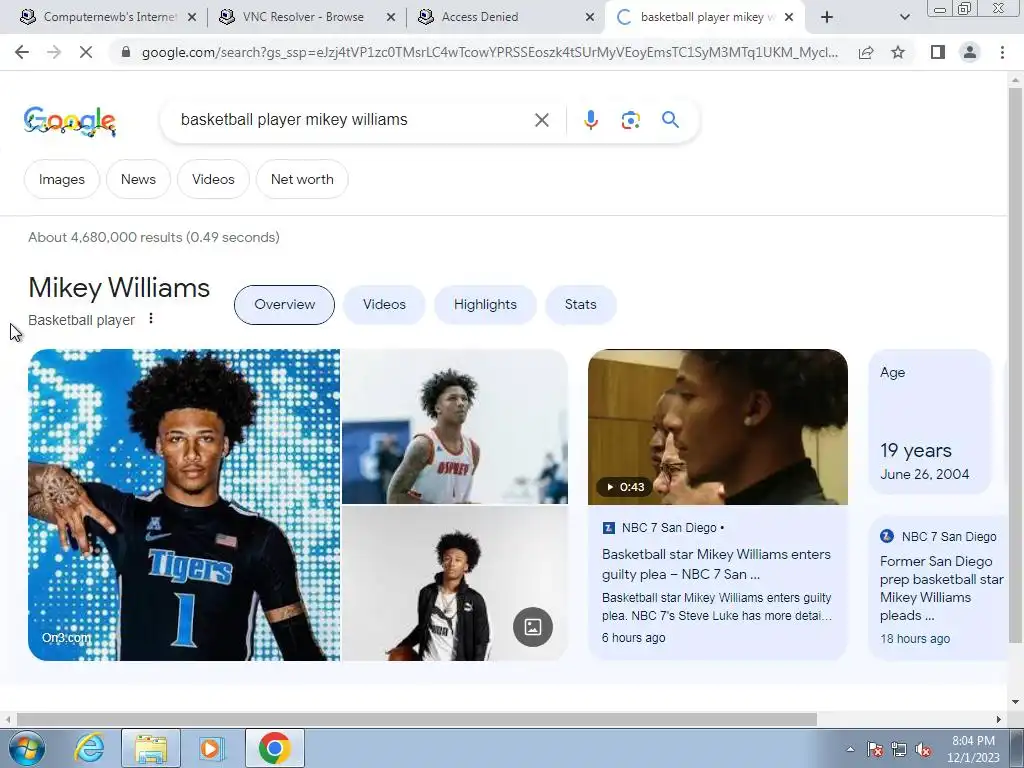Show hidden tray icons arrow
1024x768 pixels.
point(850,750)
